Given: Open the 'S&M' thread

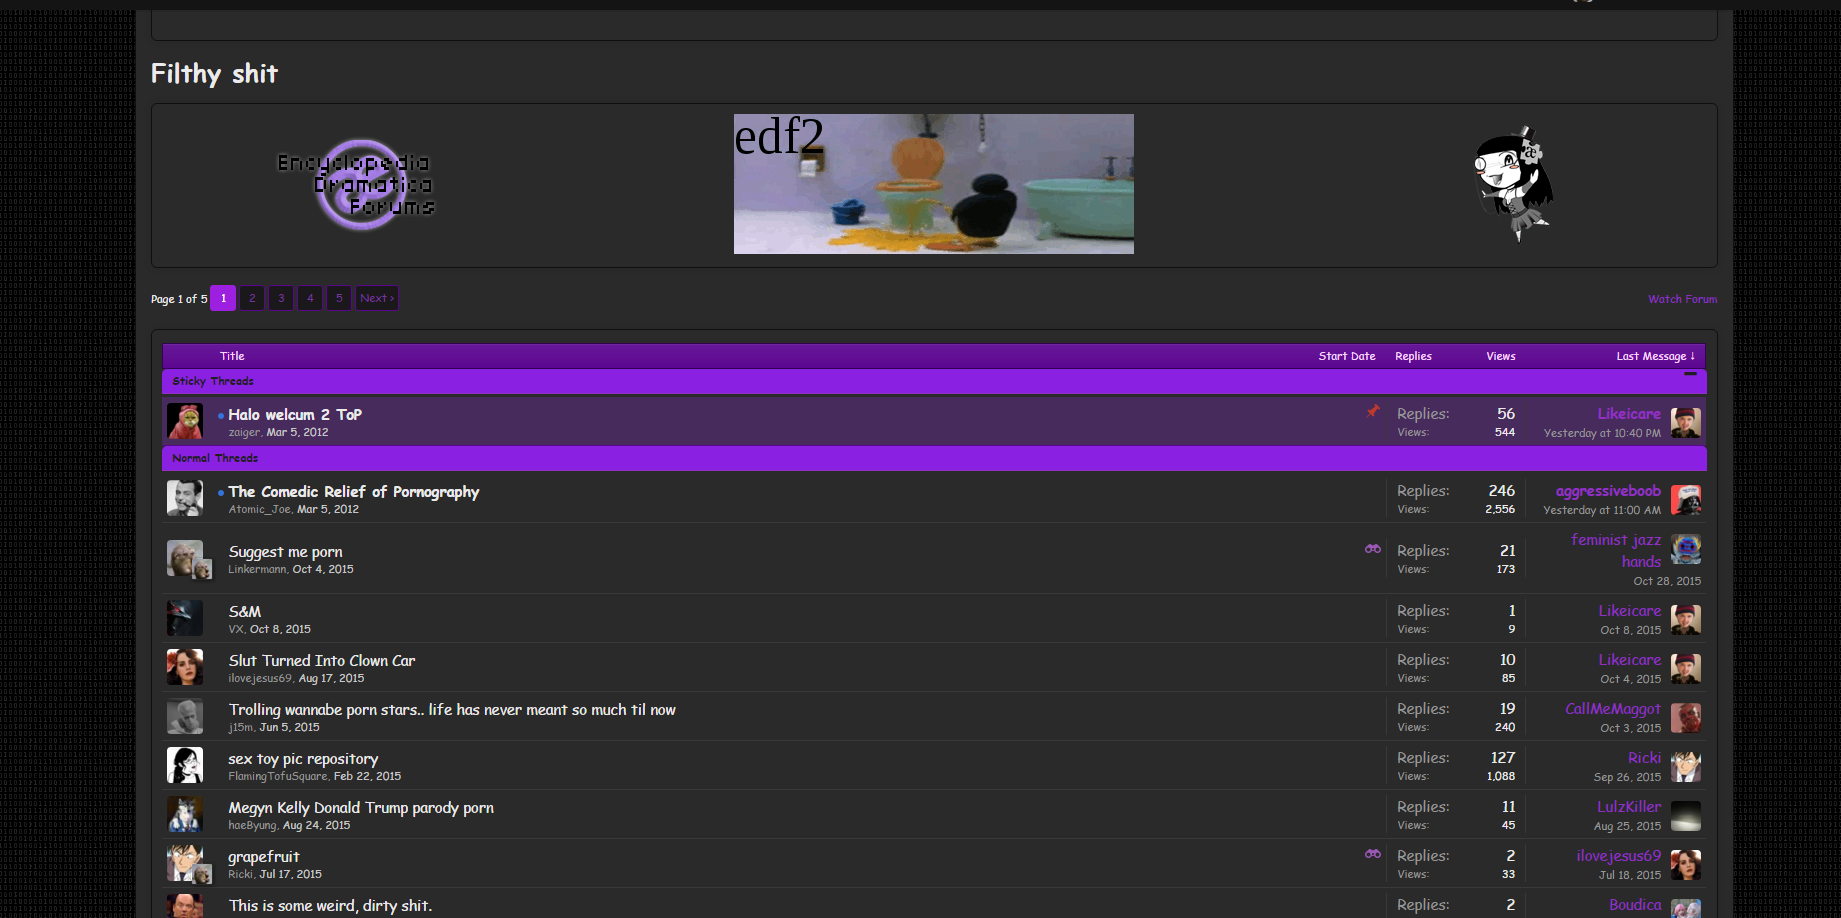Looking at the screenshot, I should click(245, 611).
